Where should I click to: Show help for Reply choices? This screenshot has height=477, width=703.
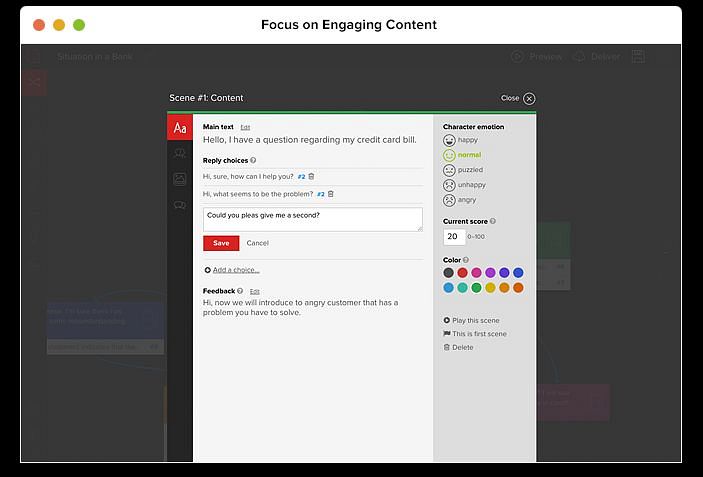pyautogui.click(x=253, y=160)
